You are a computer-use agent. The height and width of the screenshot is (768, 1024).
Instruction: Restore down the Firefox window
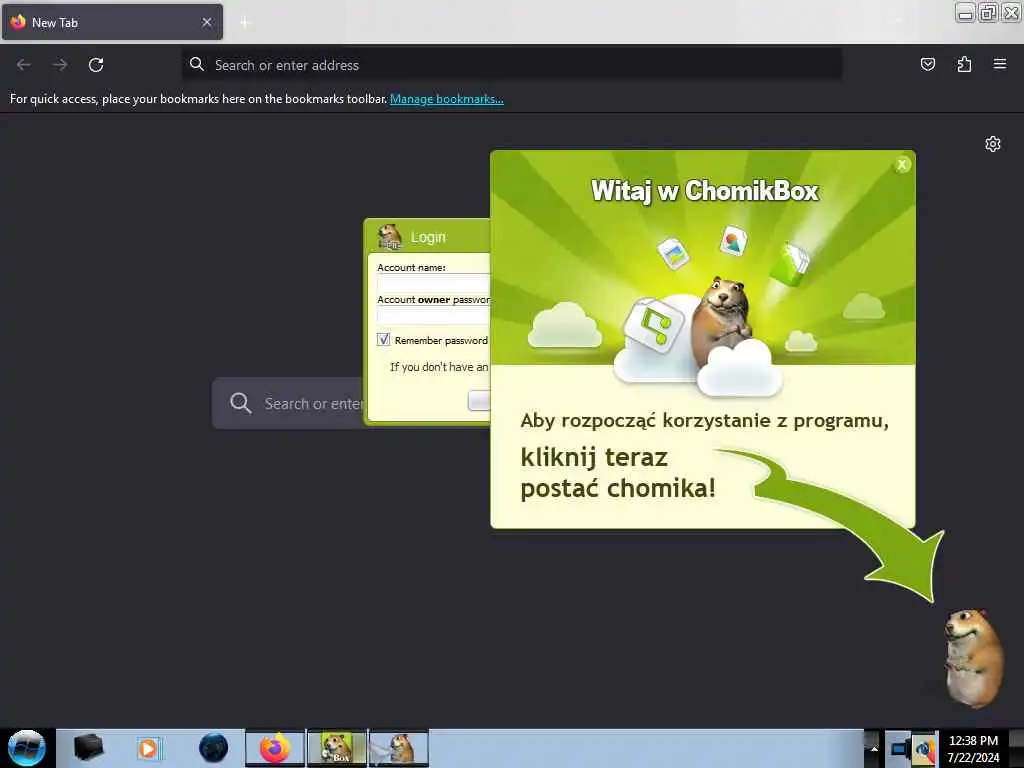988,12
